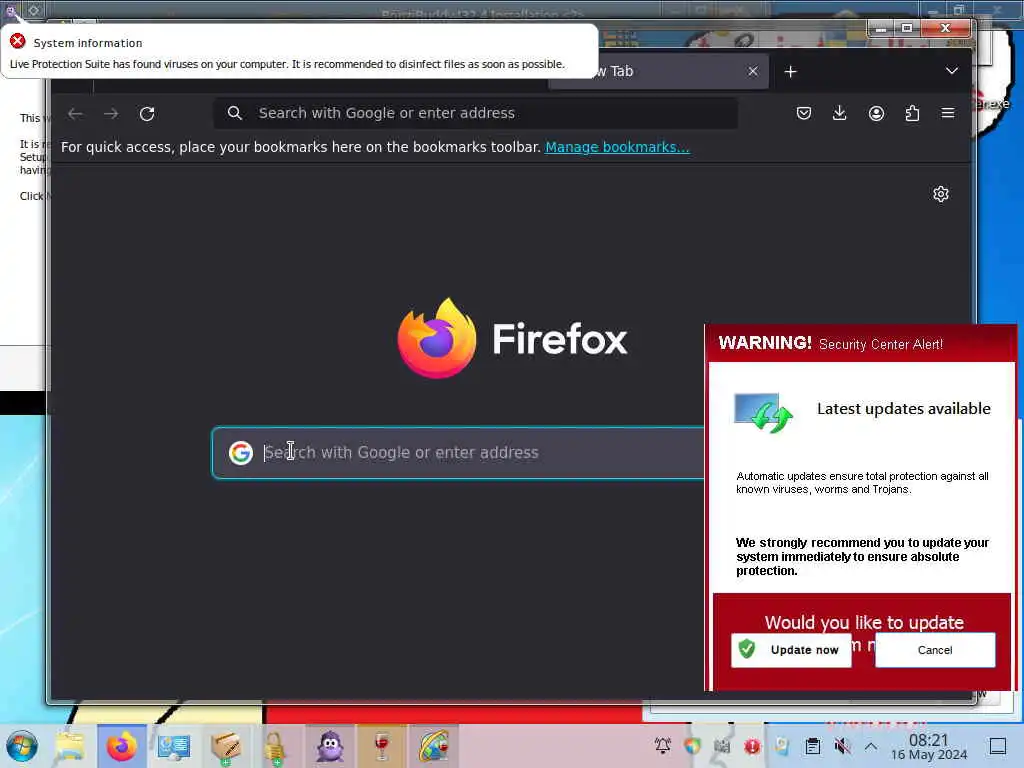This screenshot has width=1024, height=768.
Task: Open new tab page settings gear
Action: point(940,194)
